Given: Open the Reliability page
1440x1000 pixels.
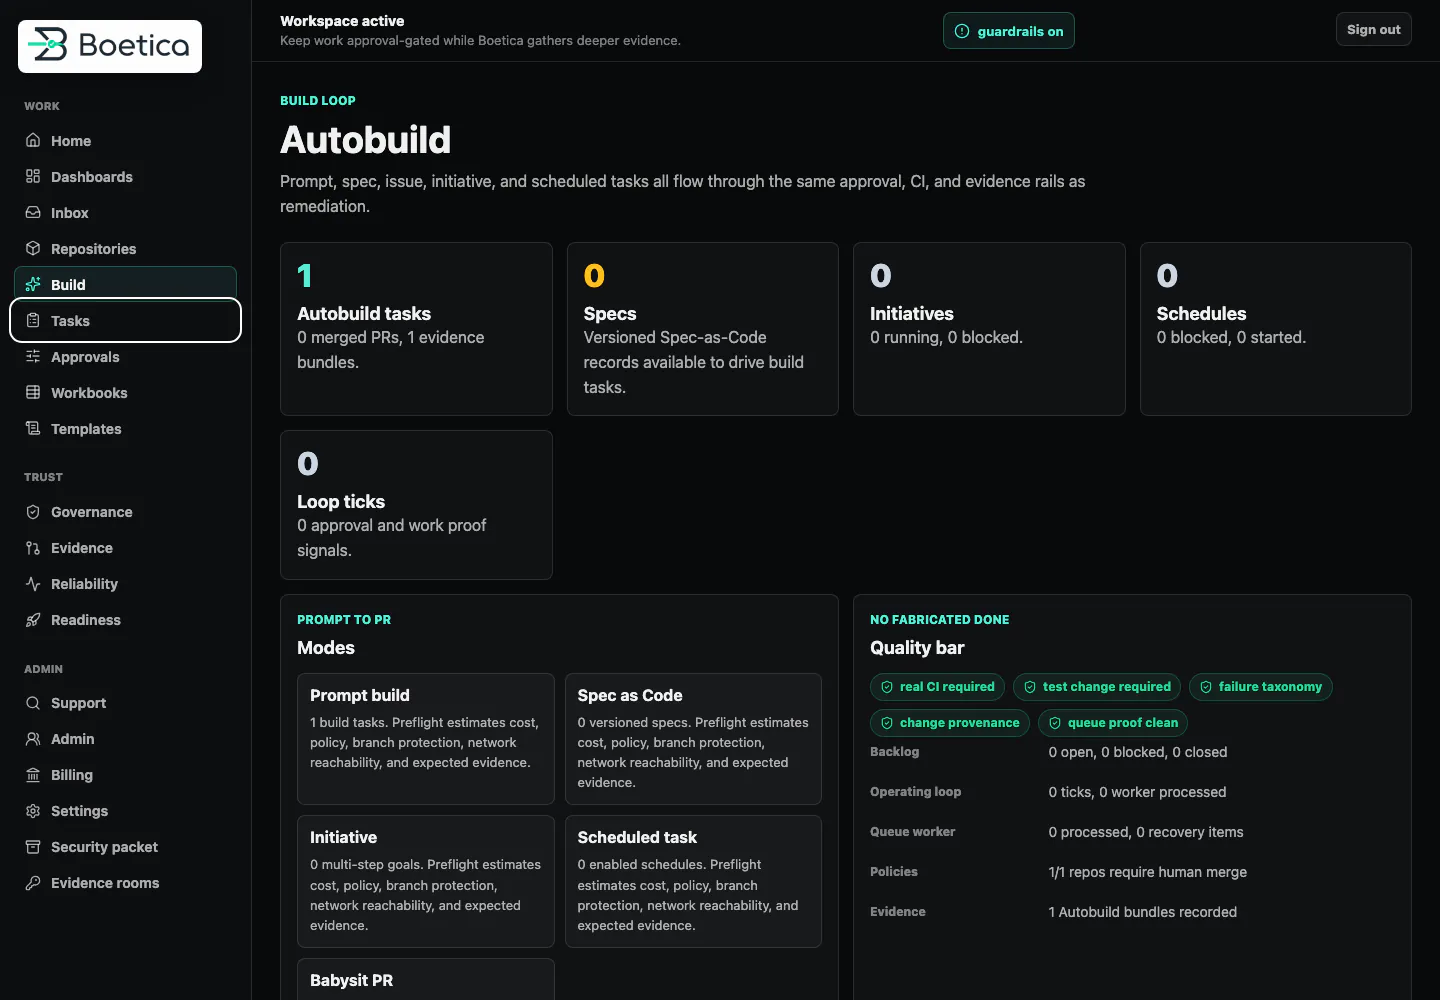Looking at the screenshot, I should coord(125,584).
